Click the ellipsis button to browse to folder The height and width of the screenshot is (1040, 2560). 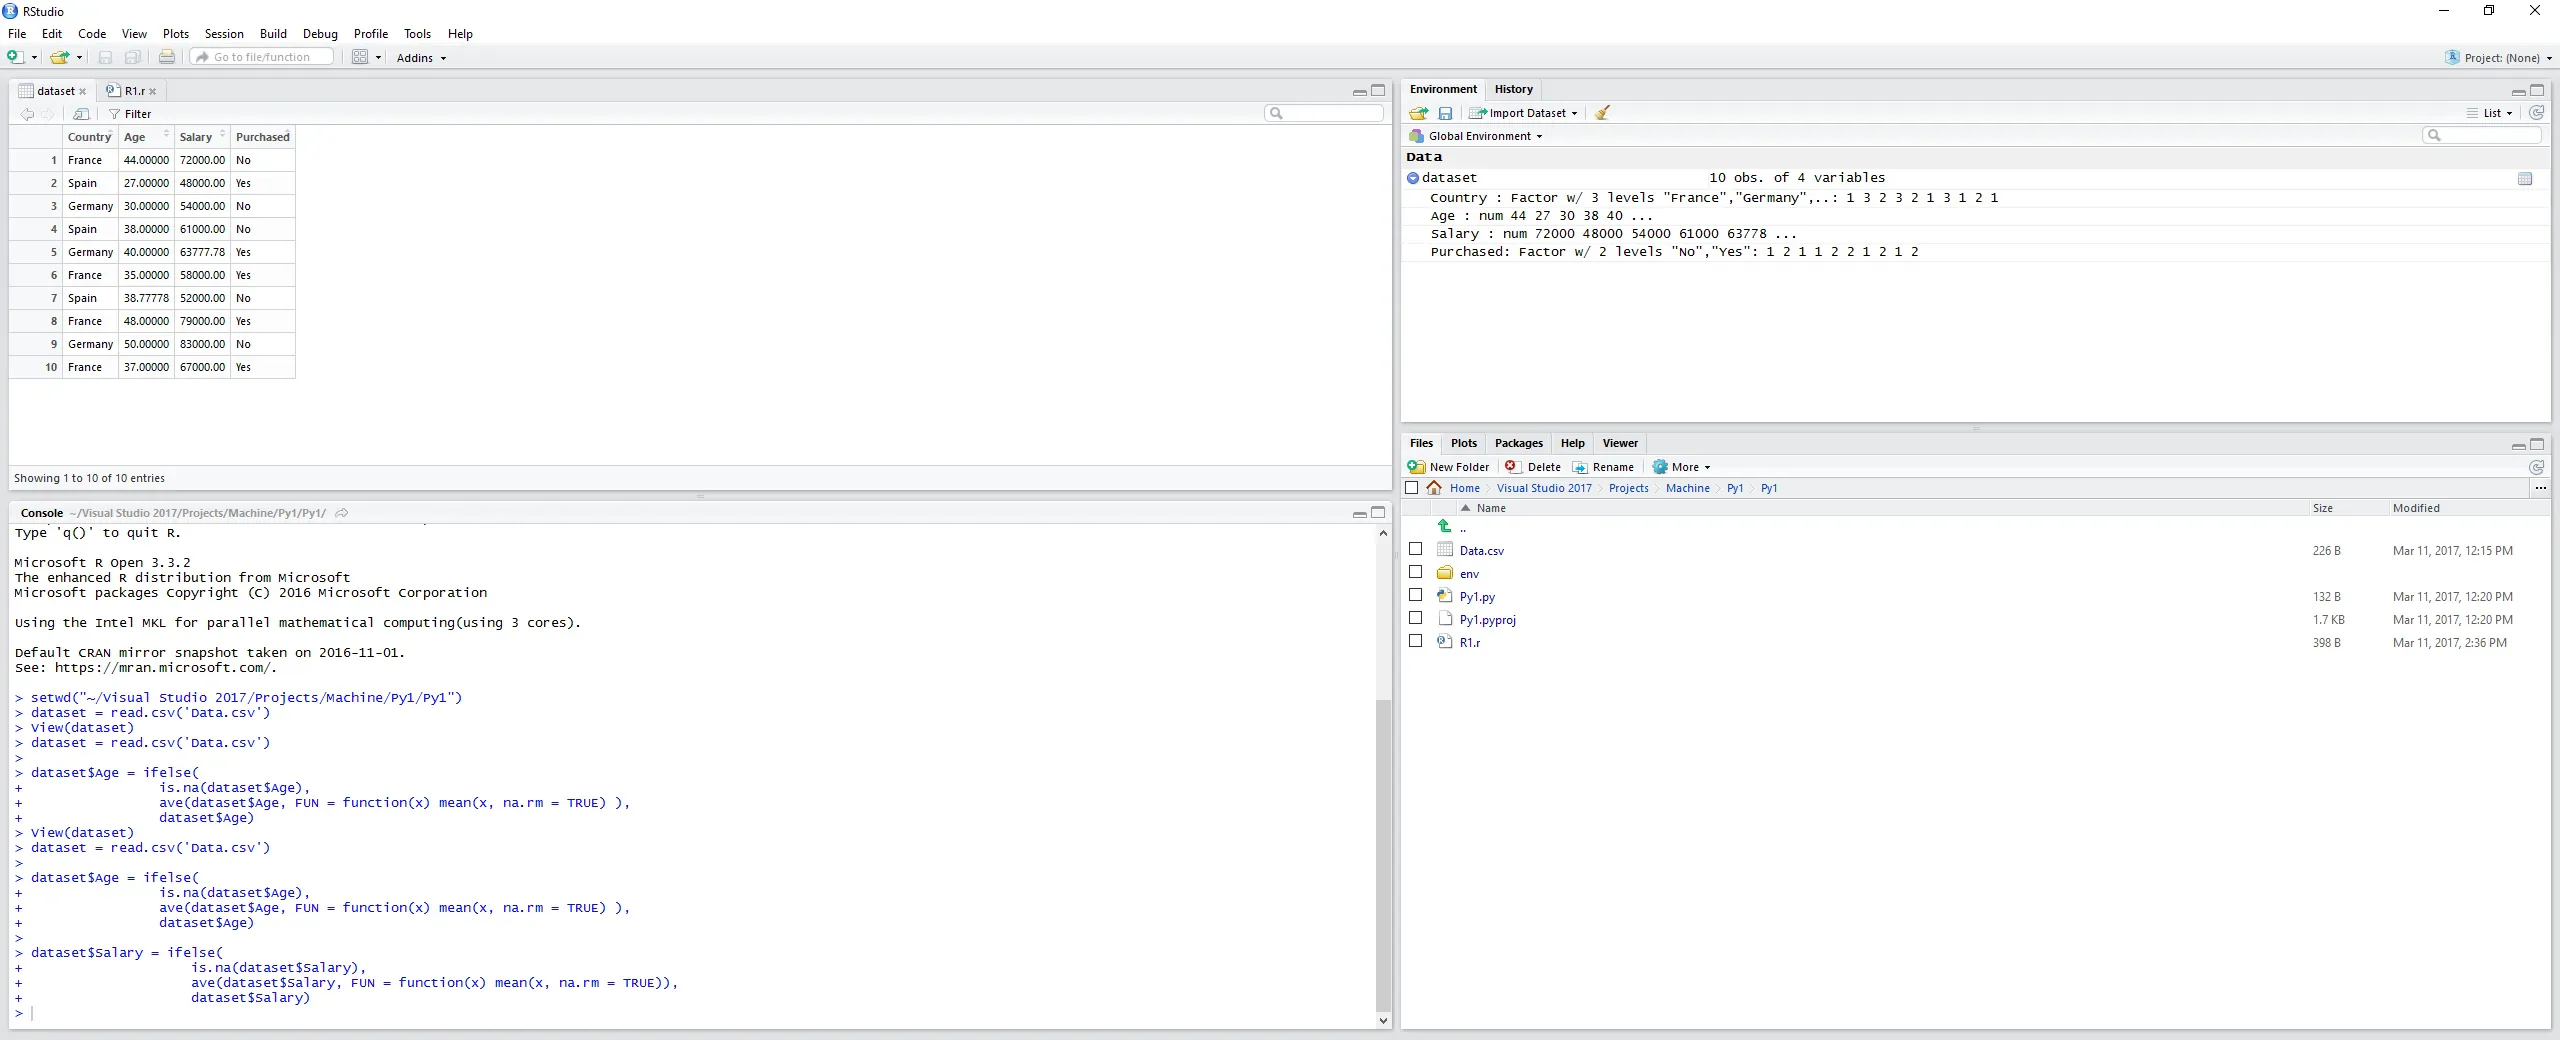pos(2540,488)
